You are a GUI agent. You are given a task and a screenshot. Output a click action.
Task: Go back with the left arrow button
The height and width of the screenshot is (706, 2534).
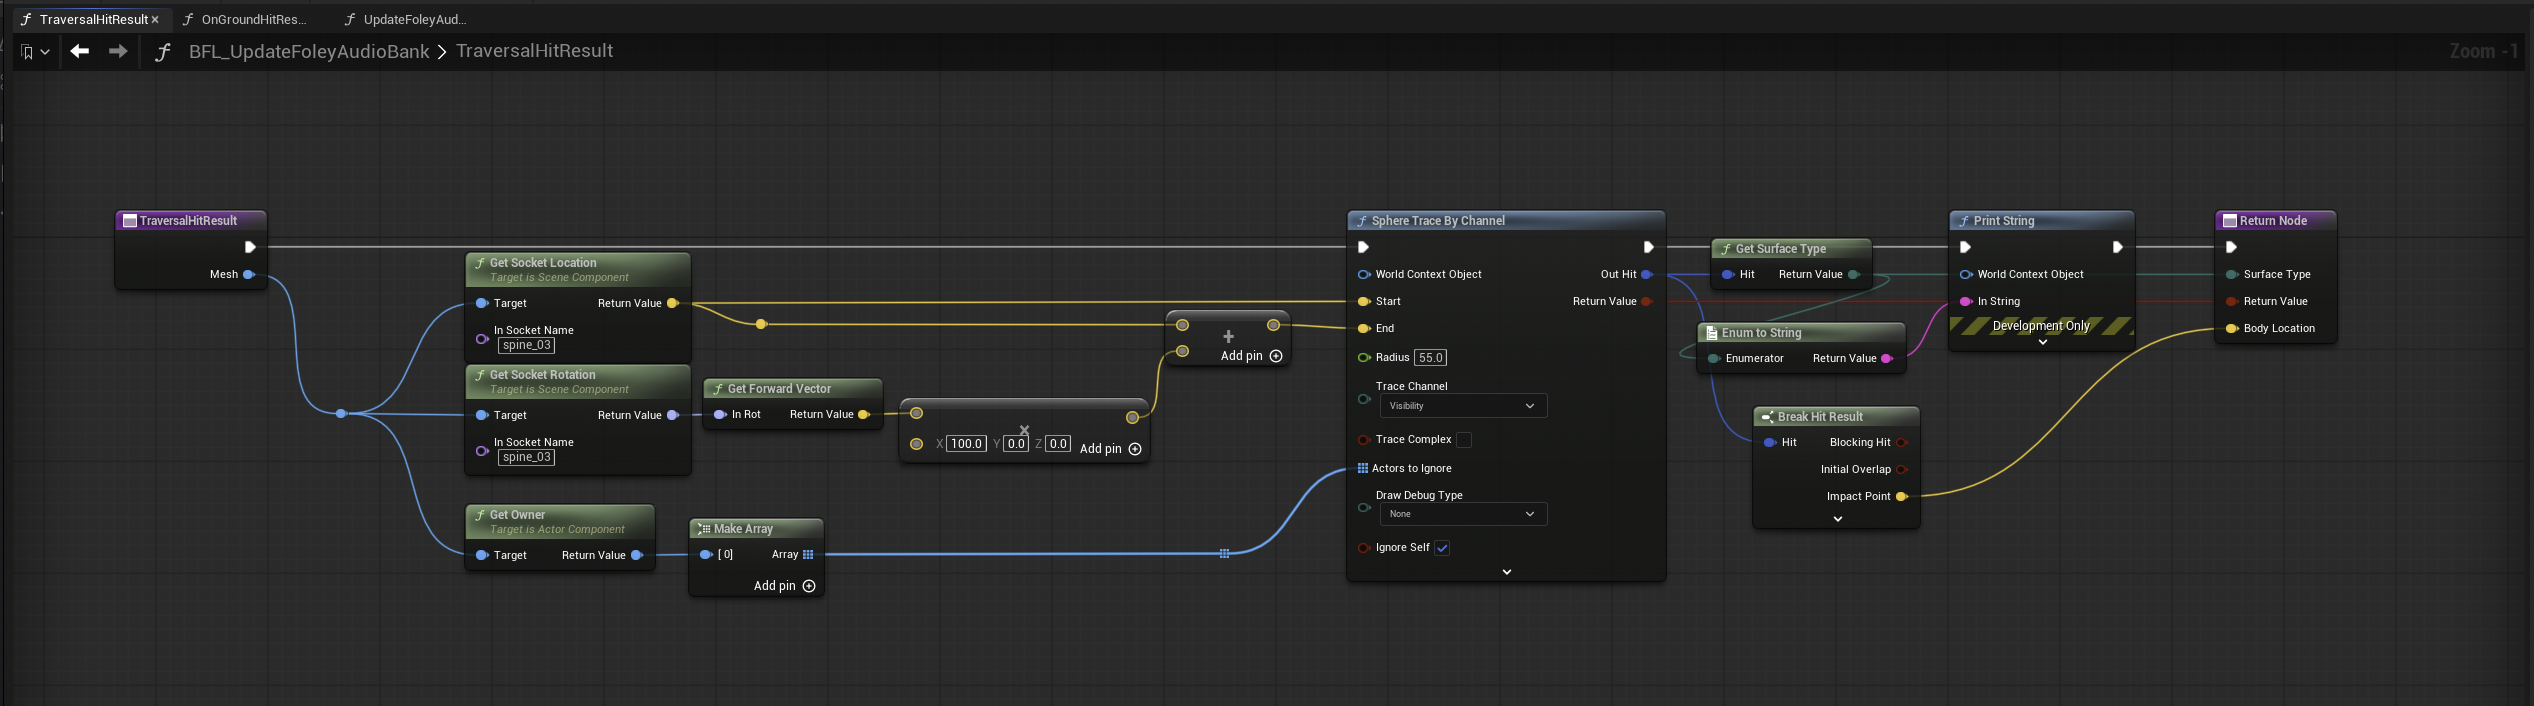[80, 51]
